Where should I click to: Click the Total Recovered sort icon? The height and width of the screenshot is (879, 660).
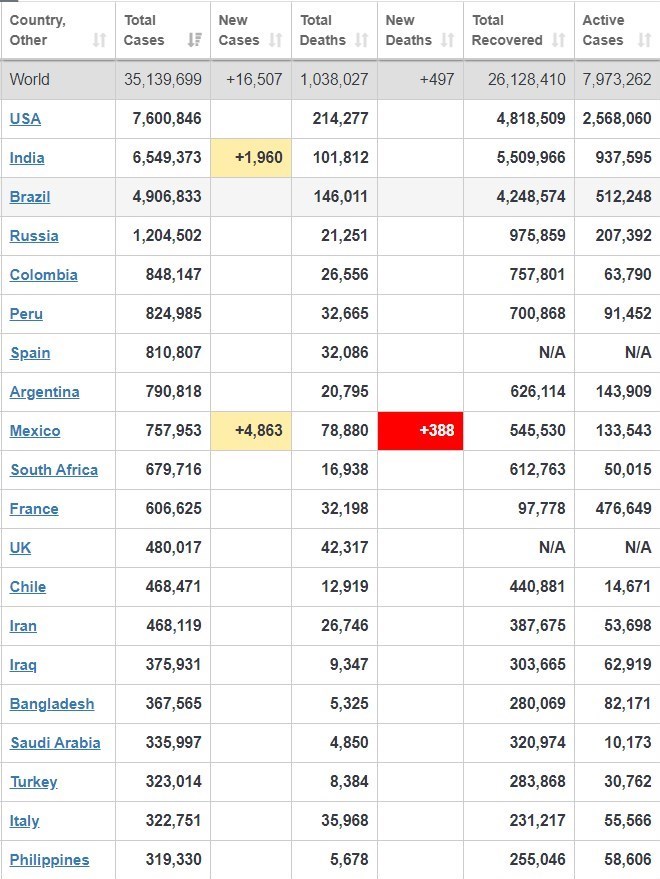click(x=558, y=40)
